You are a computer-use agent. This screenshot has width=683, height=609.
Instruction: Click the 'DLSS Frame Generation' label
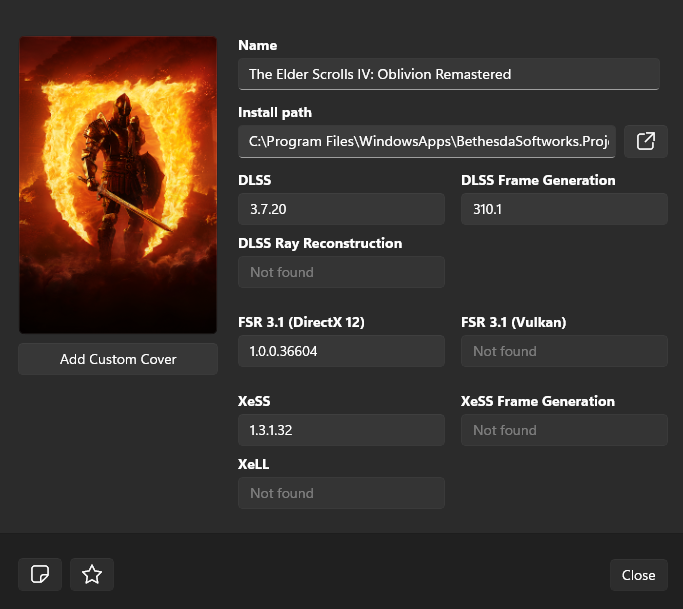coord(538,180)
